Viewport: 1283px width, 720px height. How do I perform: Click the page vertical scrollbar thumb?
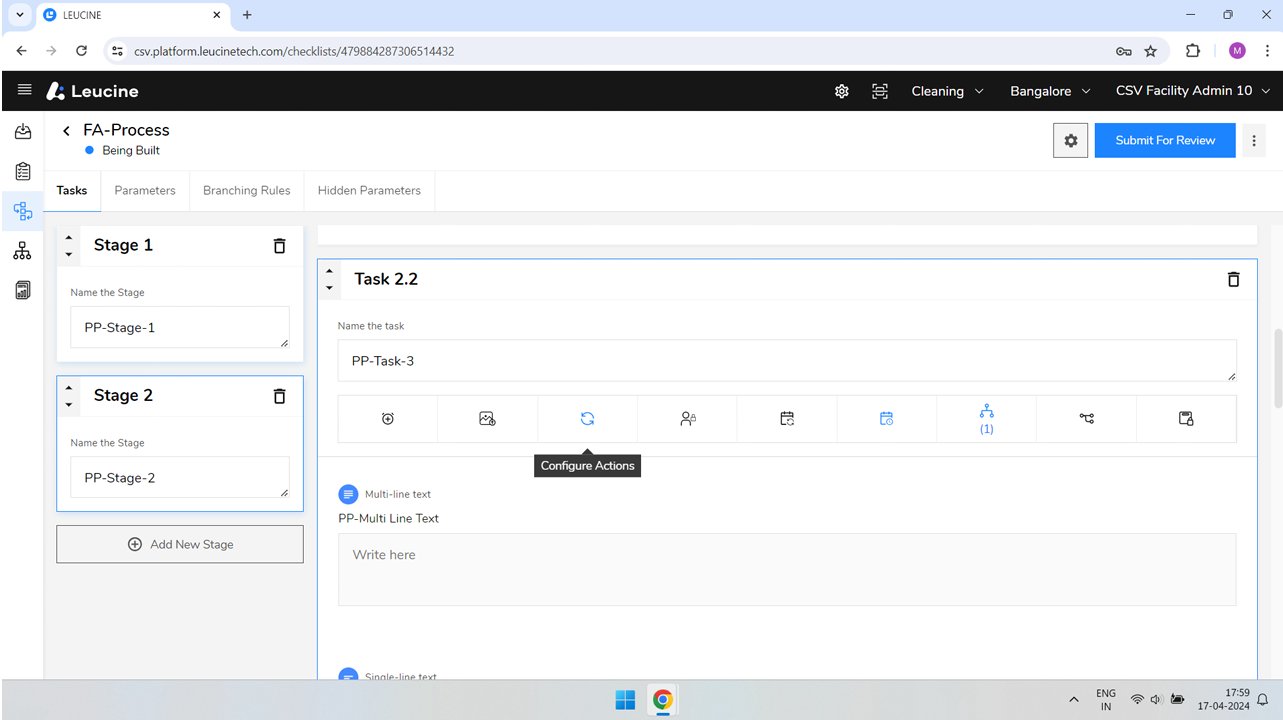[x=1277, y=367]
